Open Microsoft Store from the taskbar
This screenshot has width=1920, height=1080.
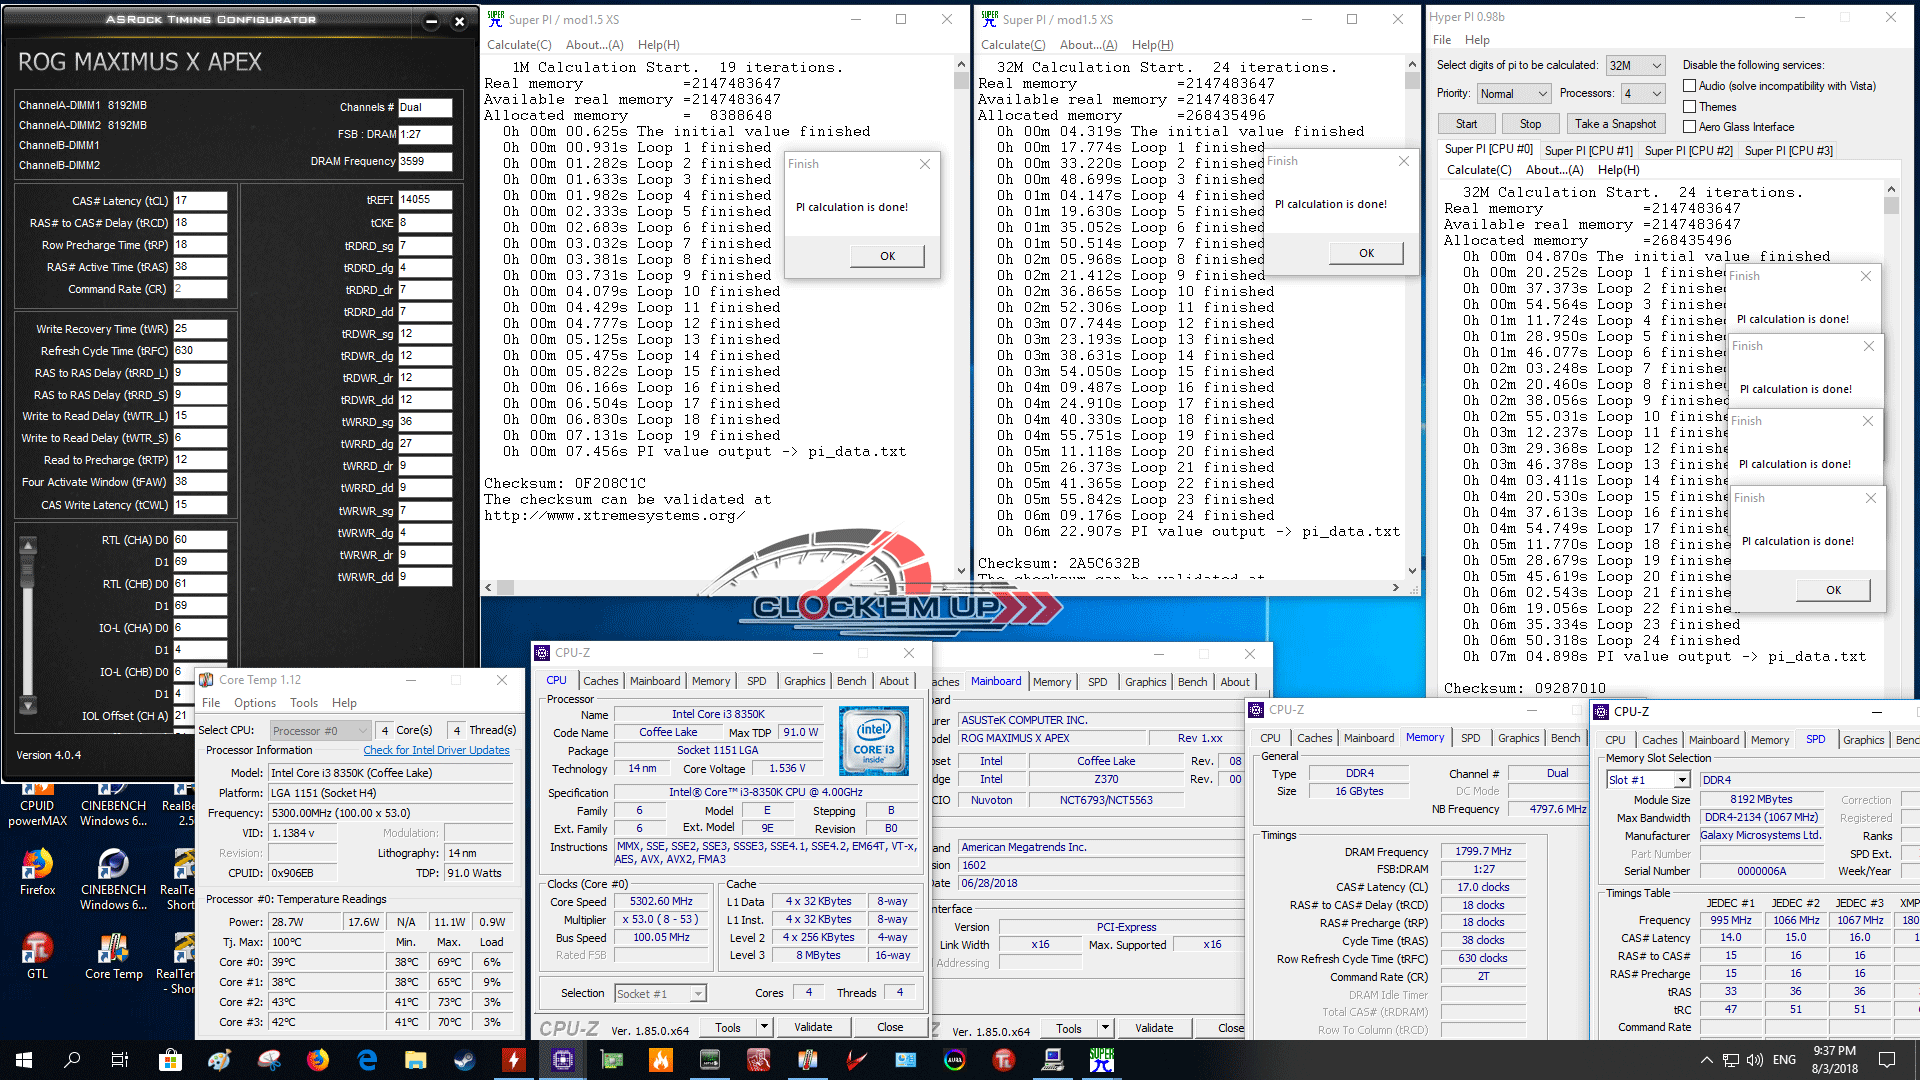pos(170,1060)
